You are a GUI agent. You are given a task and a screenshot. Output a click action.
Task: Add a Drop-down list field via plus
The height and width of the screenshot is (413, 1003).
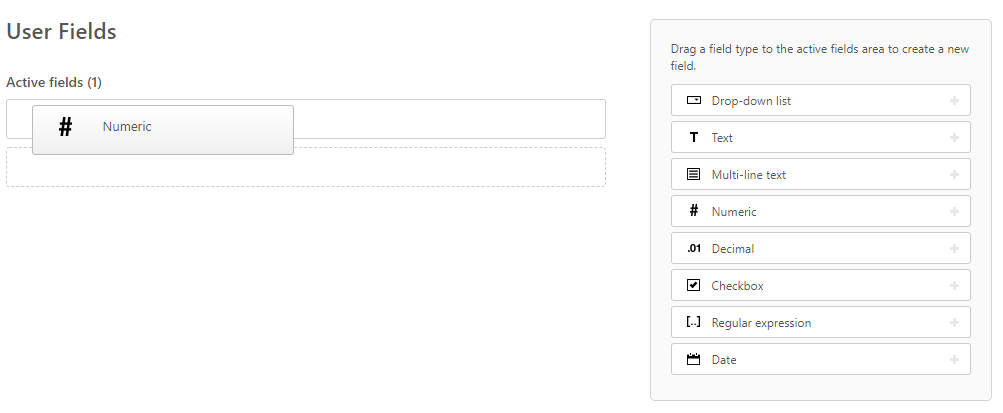pyautogui.click(x=954, y=101)
